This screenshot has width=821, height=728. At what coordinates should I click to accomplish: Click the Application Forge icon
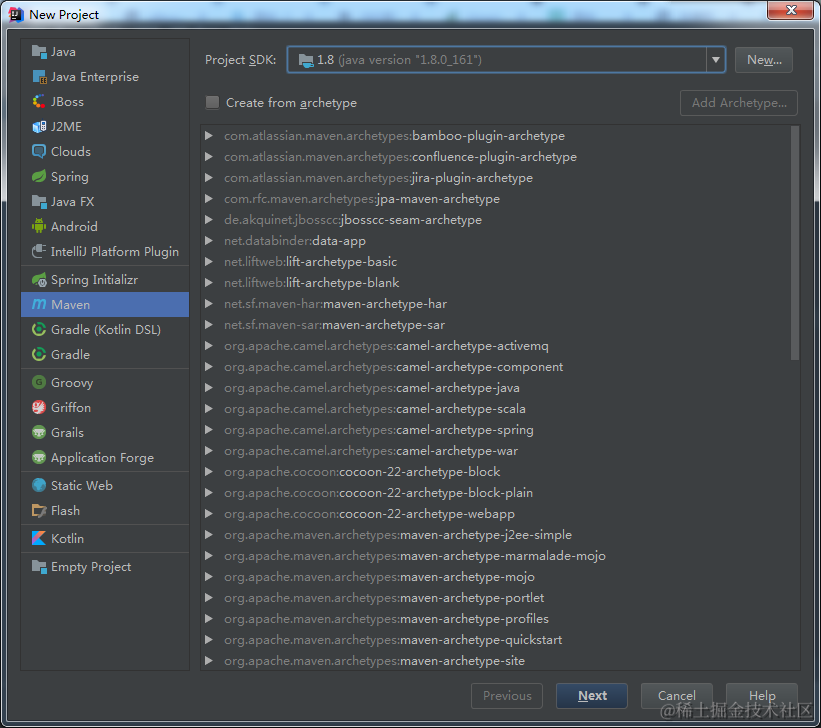coord(39,458)
